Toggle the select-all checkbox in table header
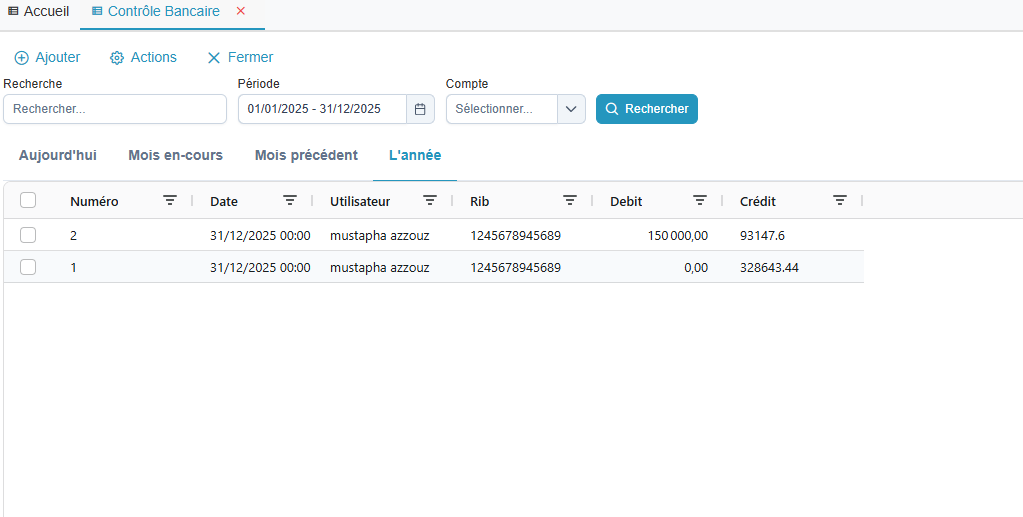The width and height of the screenshot is (1023, 517). 28,200
